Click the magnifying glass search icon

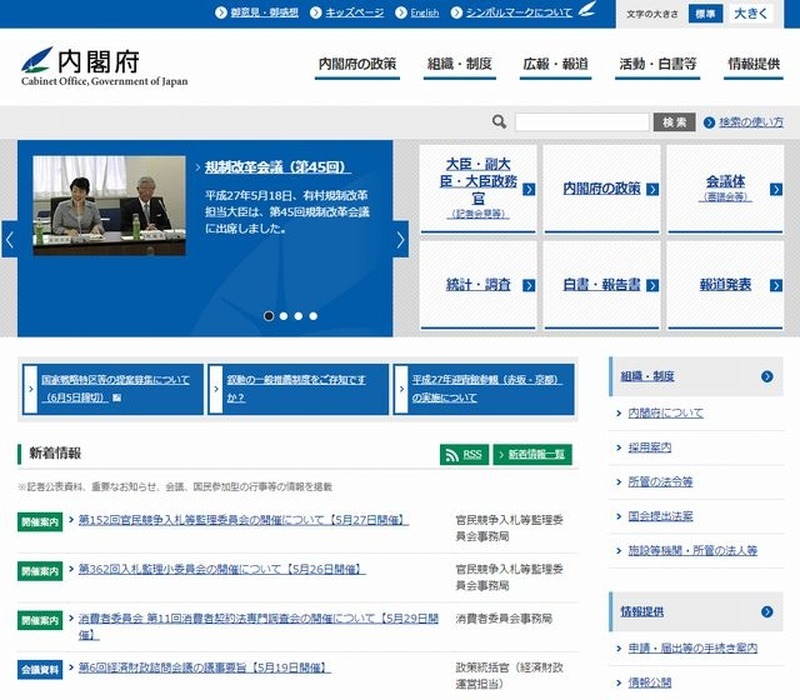point(499,122)
